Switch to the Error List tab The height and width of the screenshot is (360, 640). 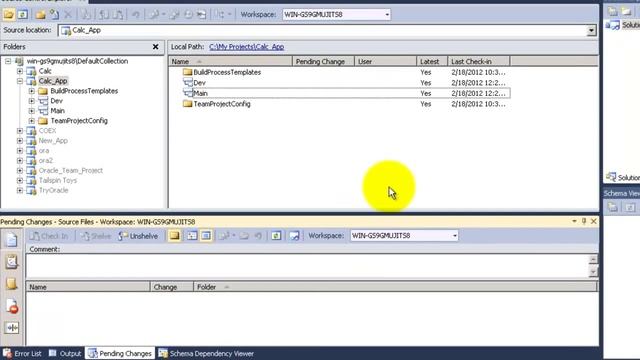(22, 353)
